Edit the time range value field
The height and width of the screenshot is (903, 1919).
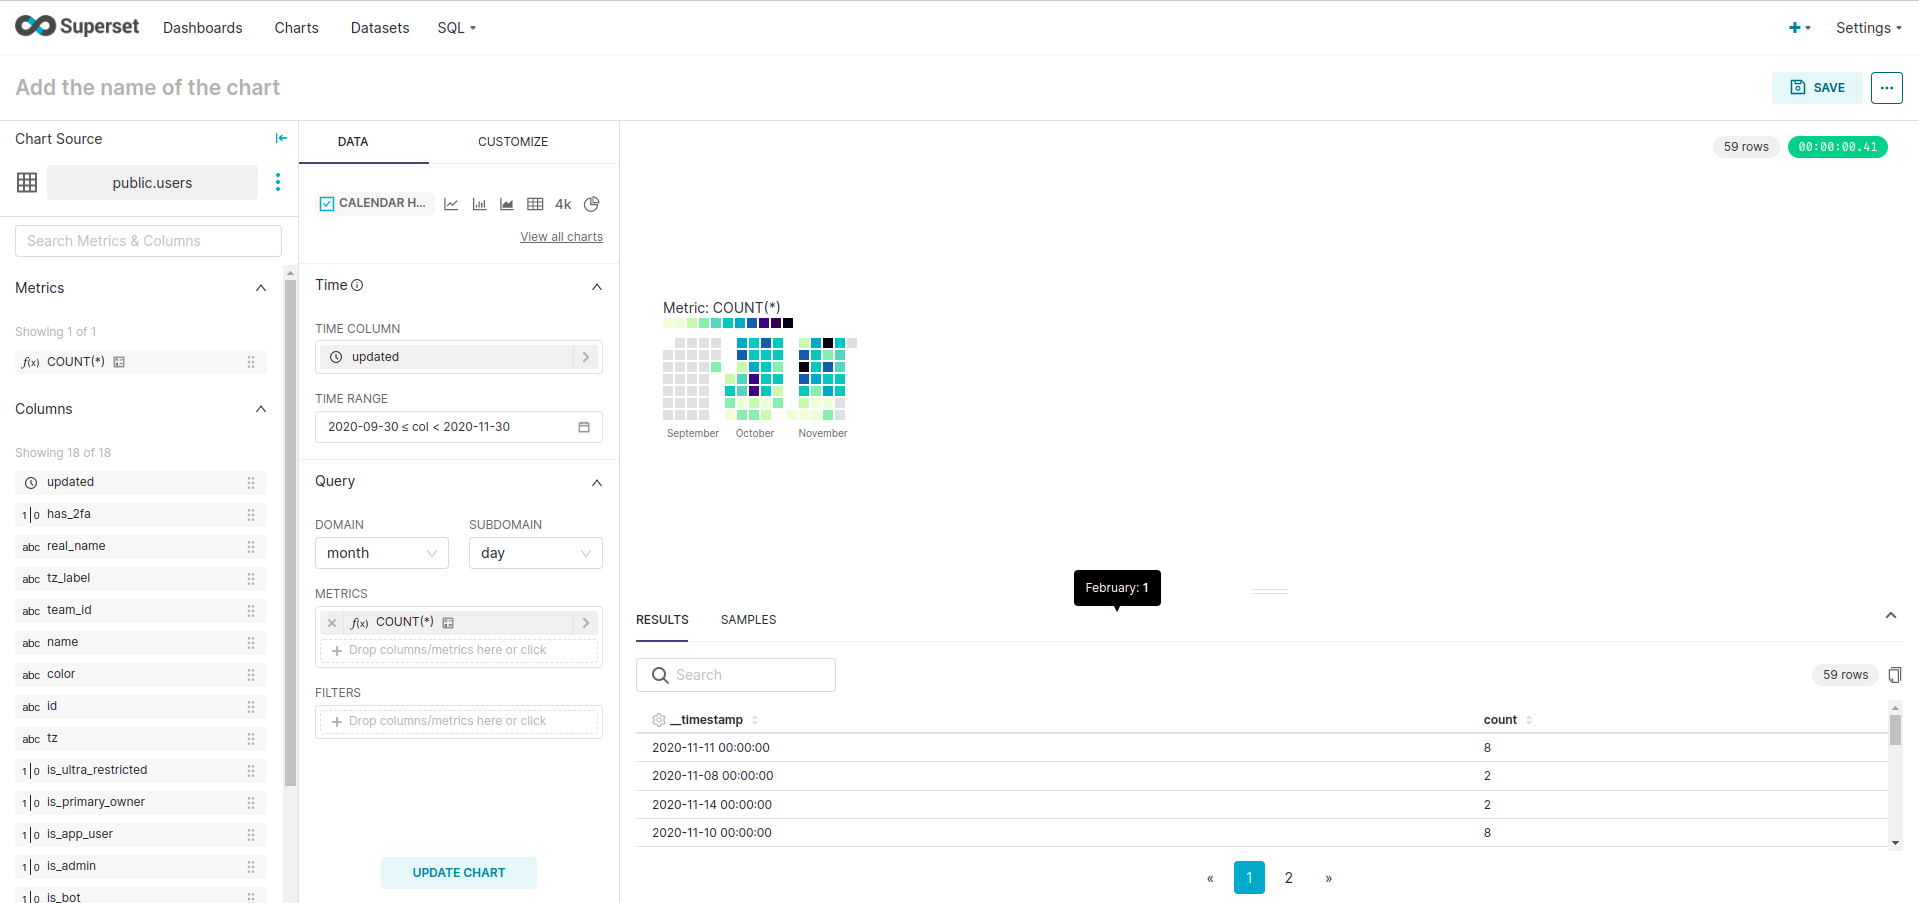(459, 427)
